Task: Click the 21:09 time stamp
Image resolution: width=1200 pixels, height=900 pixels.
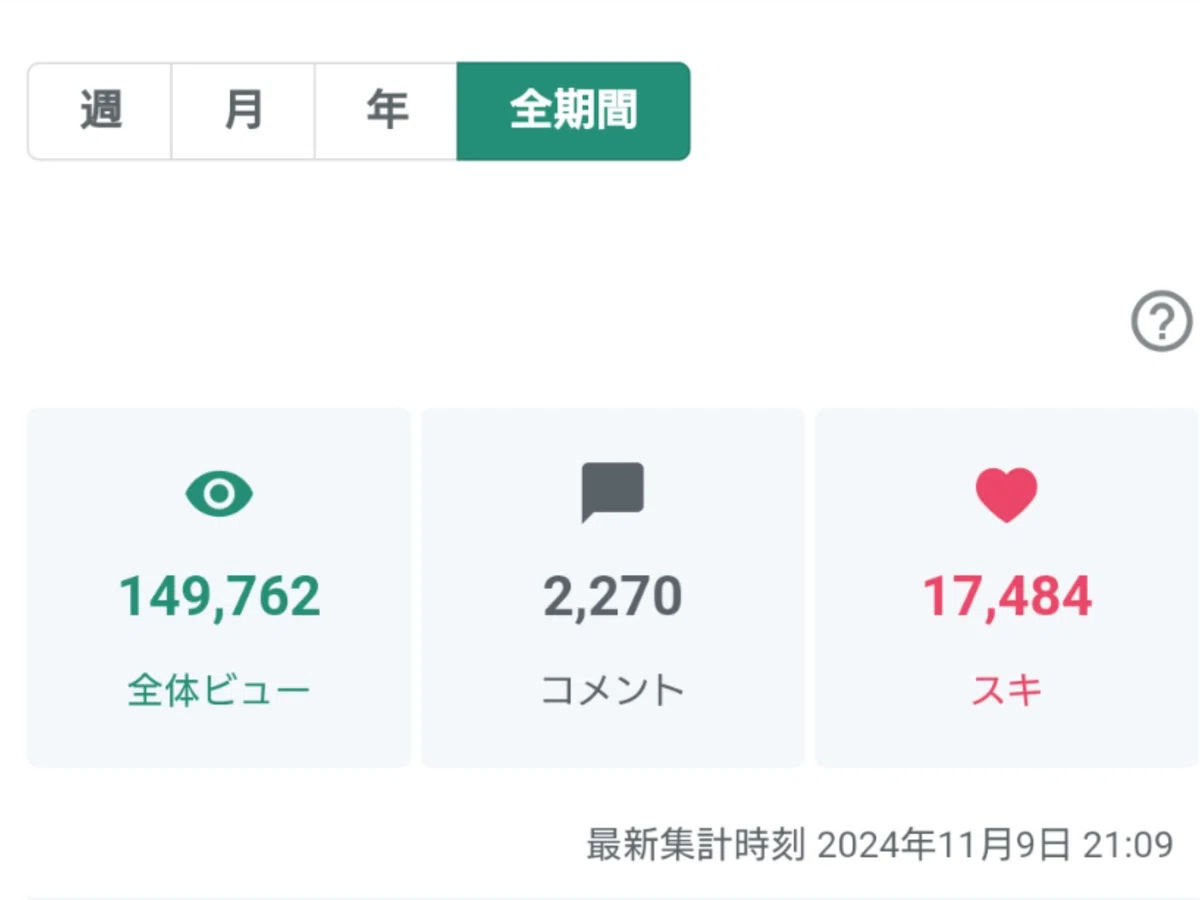Action: point(1129,845)
